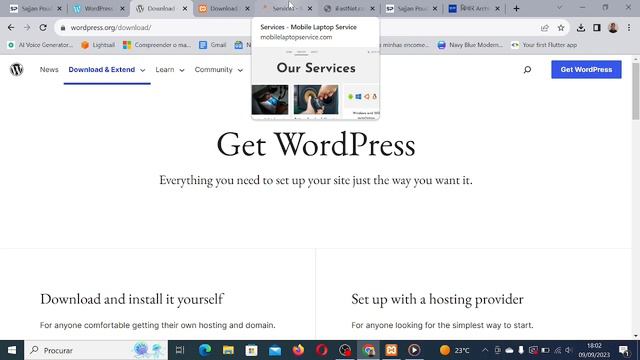The image size is (640, 360).
Task: Open AI Voice Generator bookmark
Action: (40, 45)
